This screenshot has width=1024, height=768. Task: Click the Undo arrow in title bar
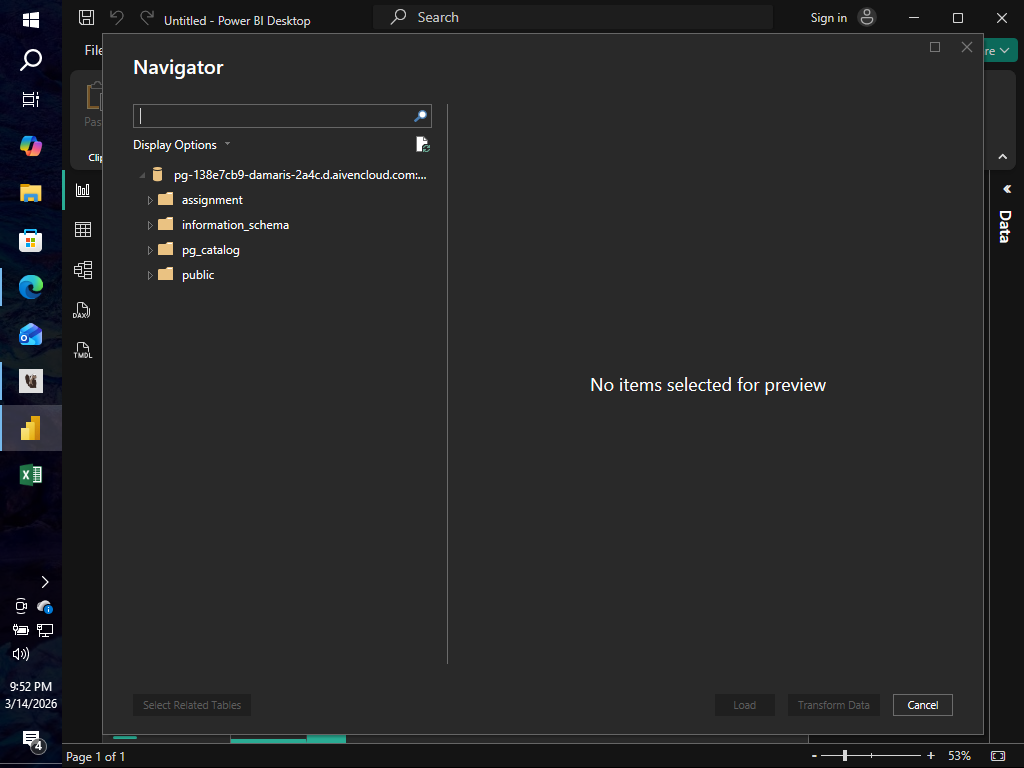[x=117, y=18]
